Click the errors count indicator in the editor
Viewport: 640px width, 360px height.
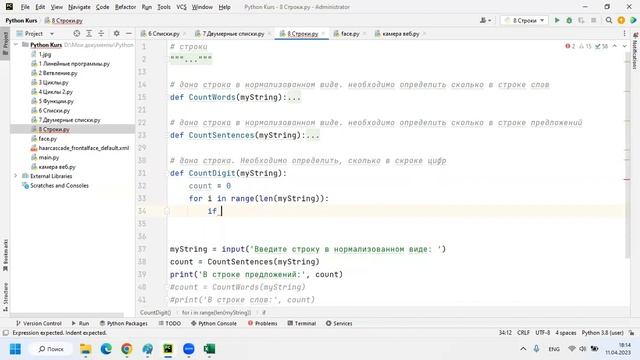[x=570, y=47]
